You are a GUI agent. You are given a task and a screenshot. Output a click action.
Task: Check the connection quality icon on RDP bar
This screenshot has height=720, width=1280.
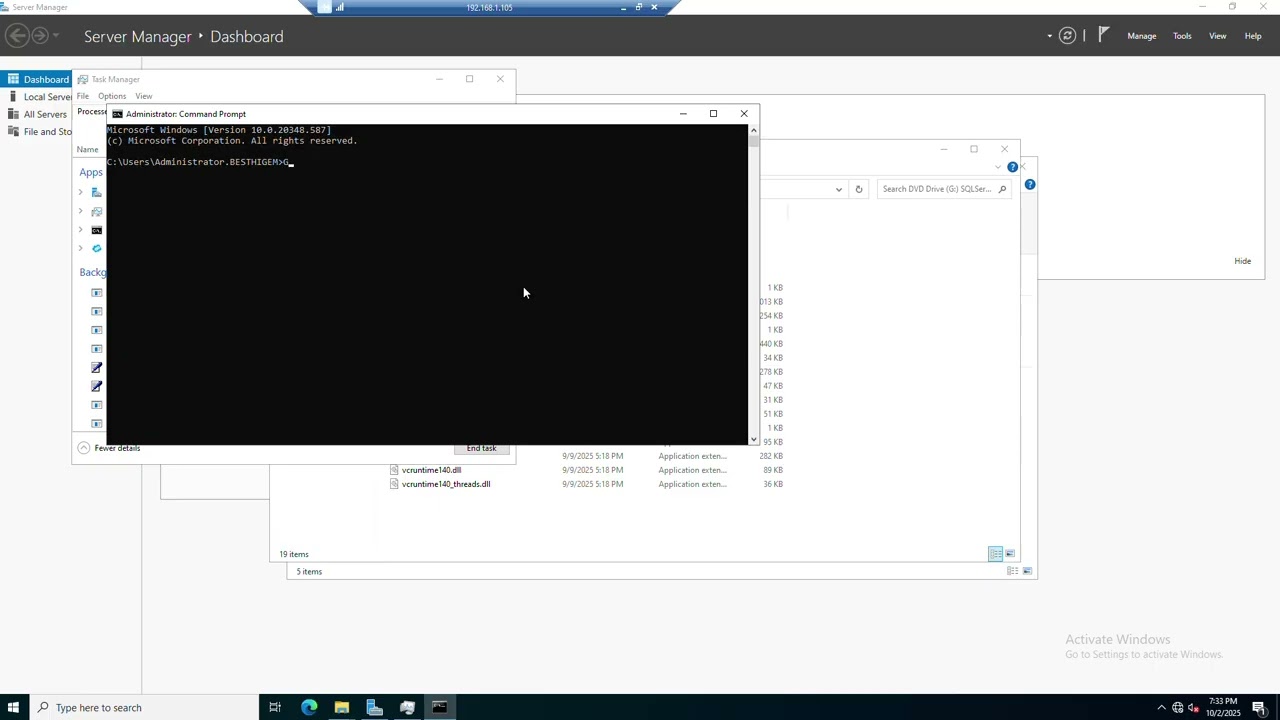coord(340,7)
